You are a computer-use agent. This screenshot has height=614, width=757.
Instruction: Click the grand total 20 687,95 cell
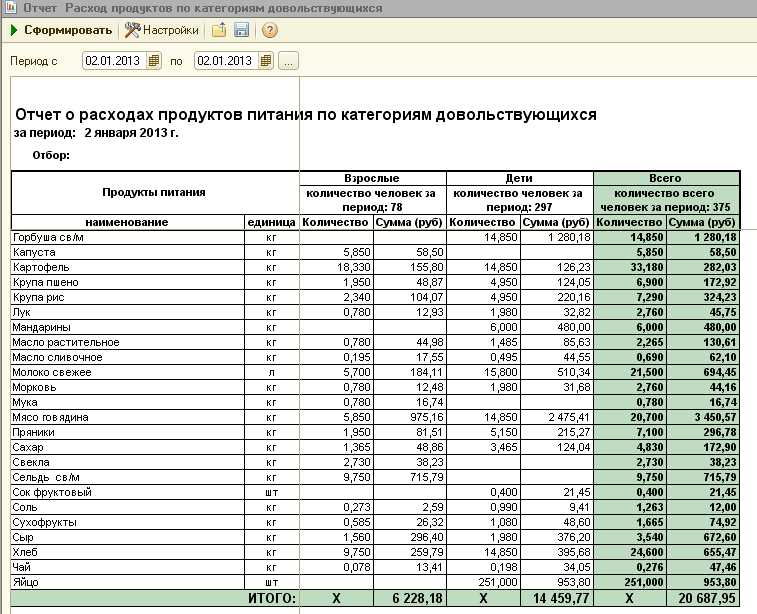click(703, 598)
